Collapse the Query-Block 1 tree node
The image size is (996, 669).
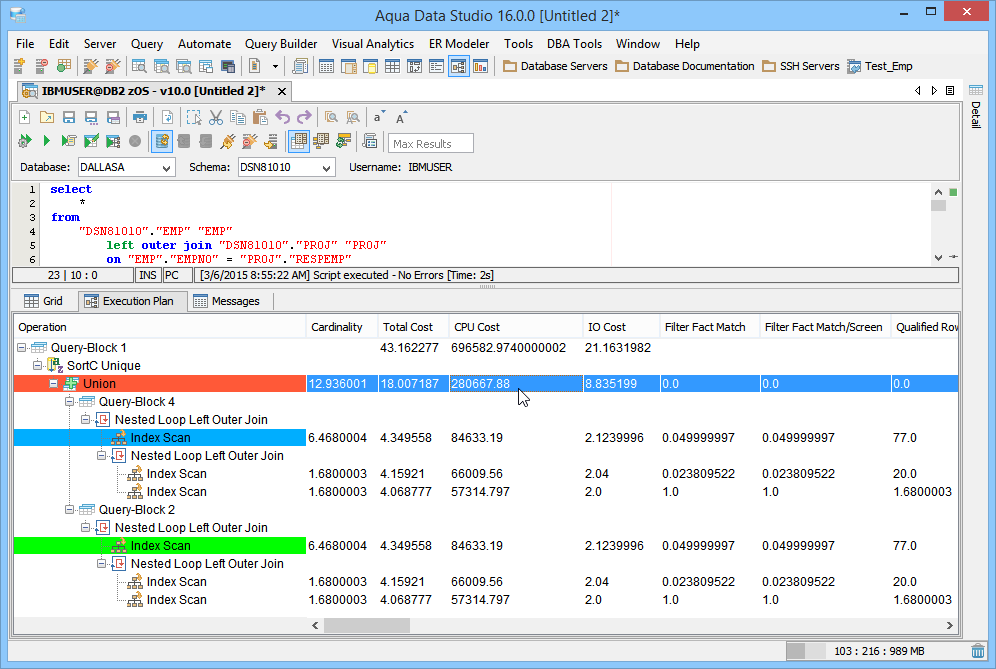[x=22, y=348]
